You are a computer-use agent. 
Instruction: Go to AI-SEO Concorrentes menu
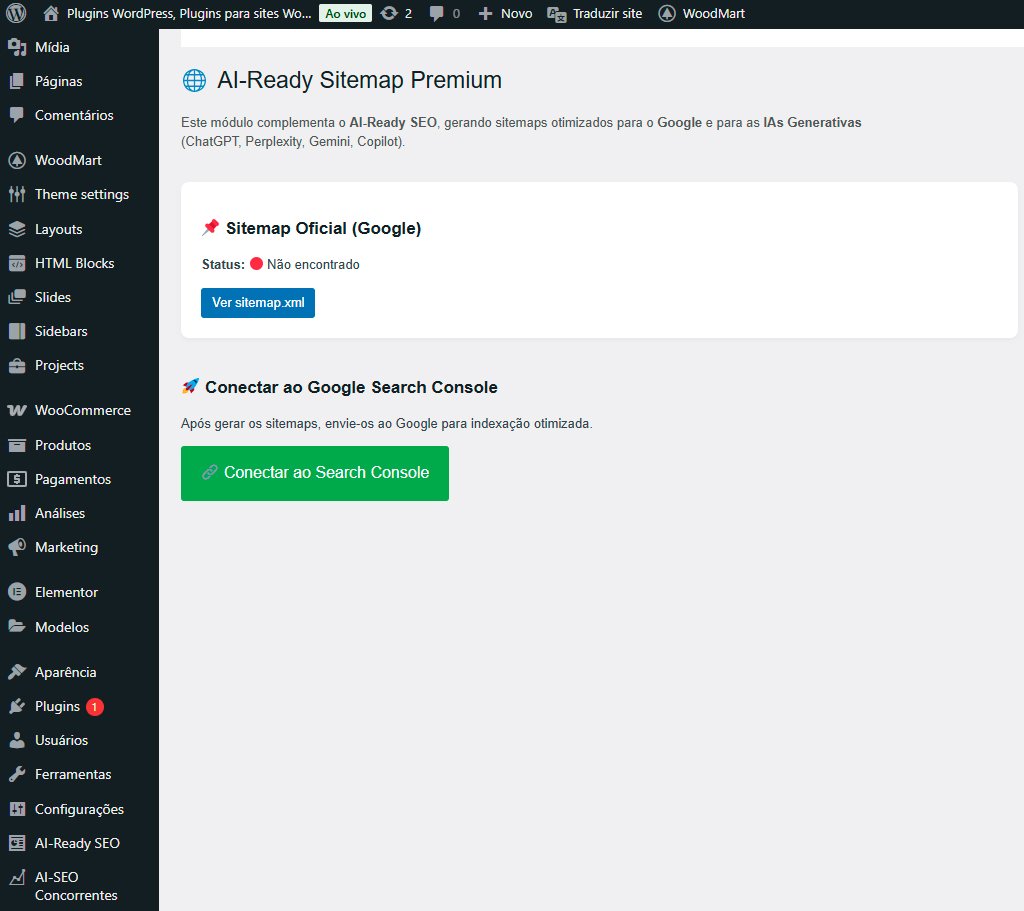tap(75, 886)
